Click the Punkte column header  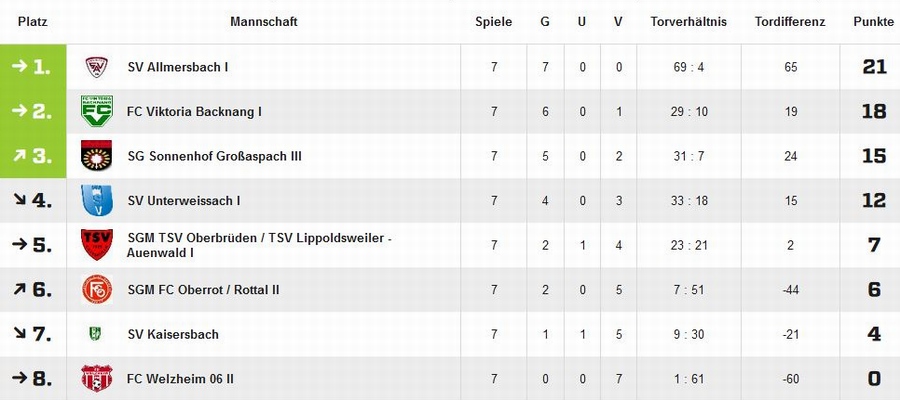[x=874, y=22]
